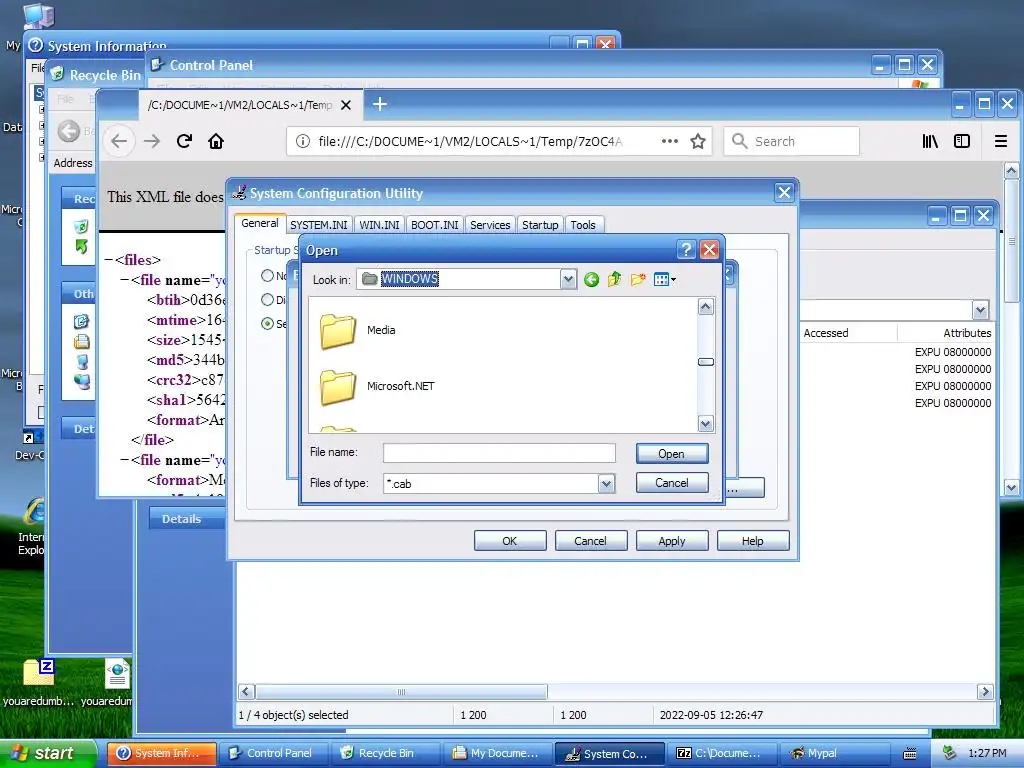Screen dimensions: 1024x768
Task: Click Help in System Configuration Utility
Action: [x=752, y=541]
